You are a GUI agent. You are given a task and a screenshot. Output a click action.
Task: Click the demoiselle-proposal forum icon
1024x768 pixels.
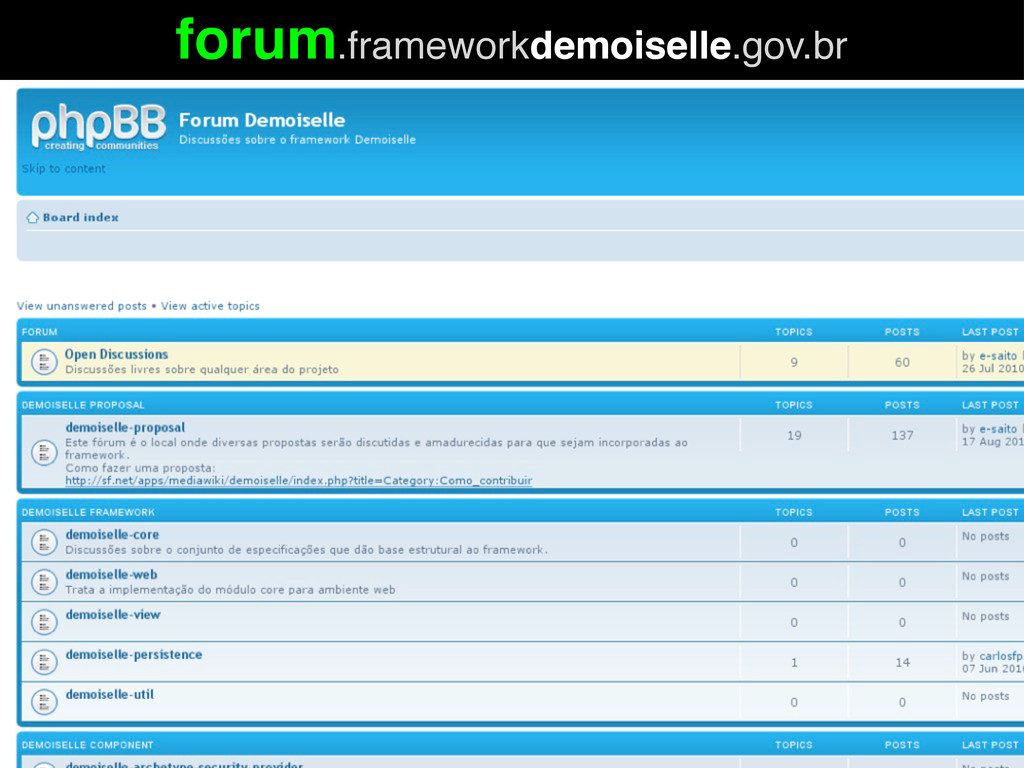[44, 453]
